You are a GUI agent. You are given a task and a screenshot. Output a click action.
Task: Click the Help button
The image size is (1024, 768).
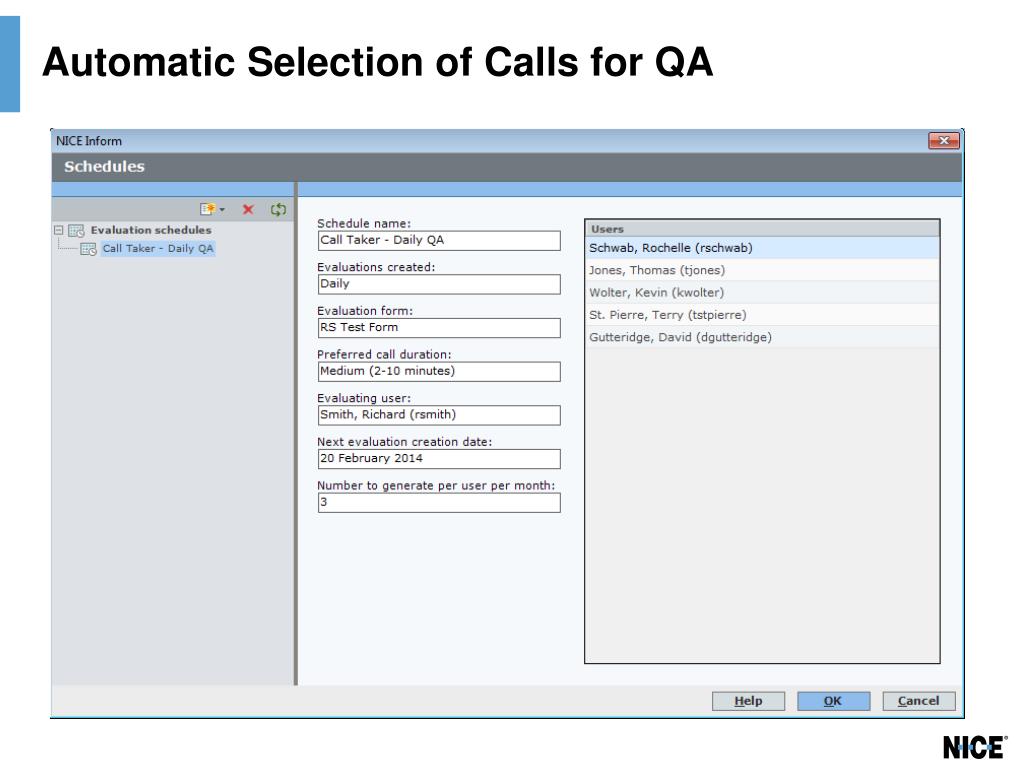point(748,701)
